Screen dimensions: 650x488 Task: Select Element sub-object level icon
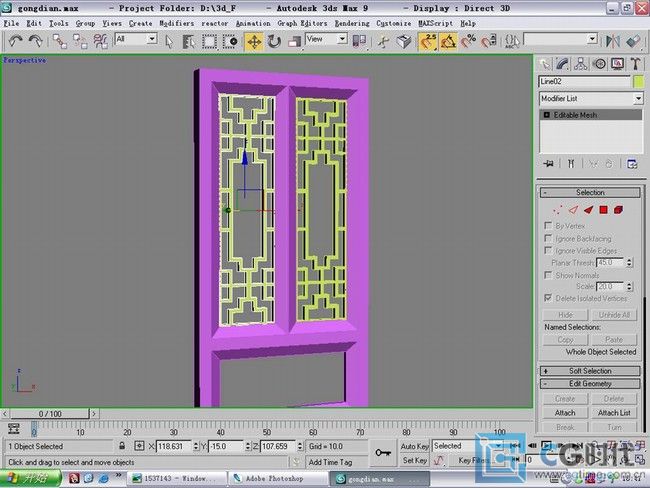pos(618,210)
